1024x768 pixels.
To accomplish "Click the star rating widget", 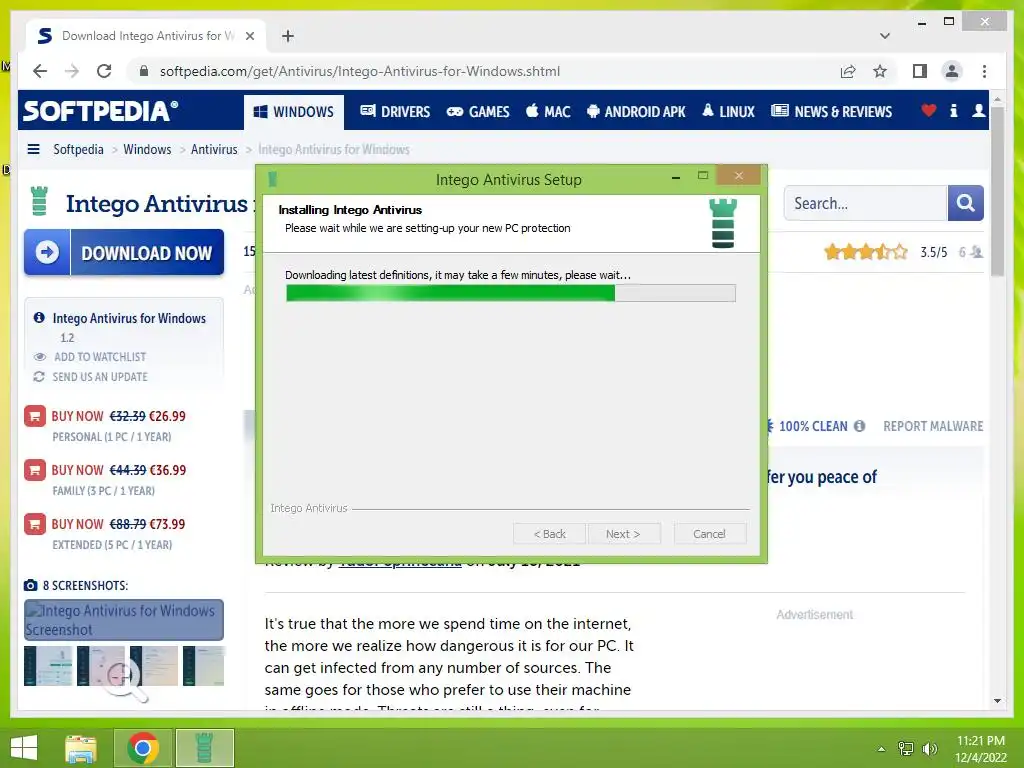I will point(865,251).
